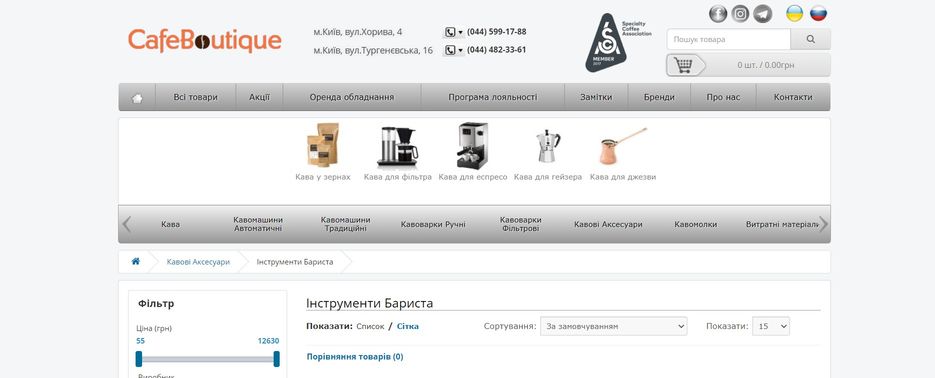Switch language with the Russian flag

pos(818,13)
